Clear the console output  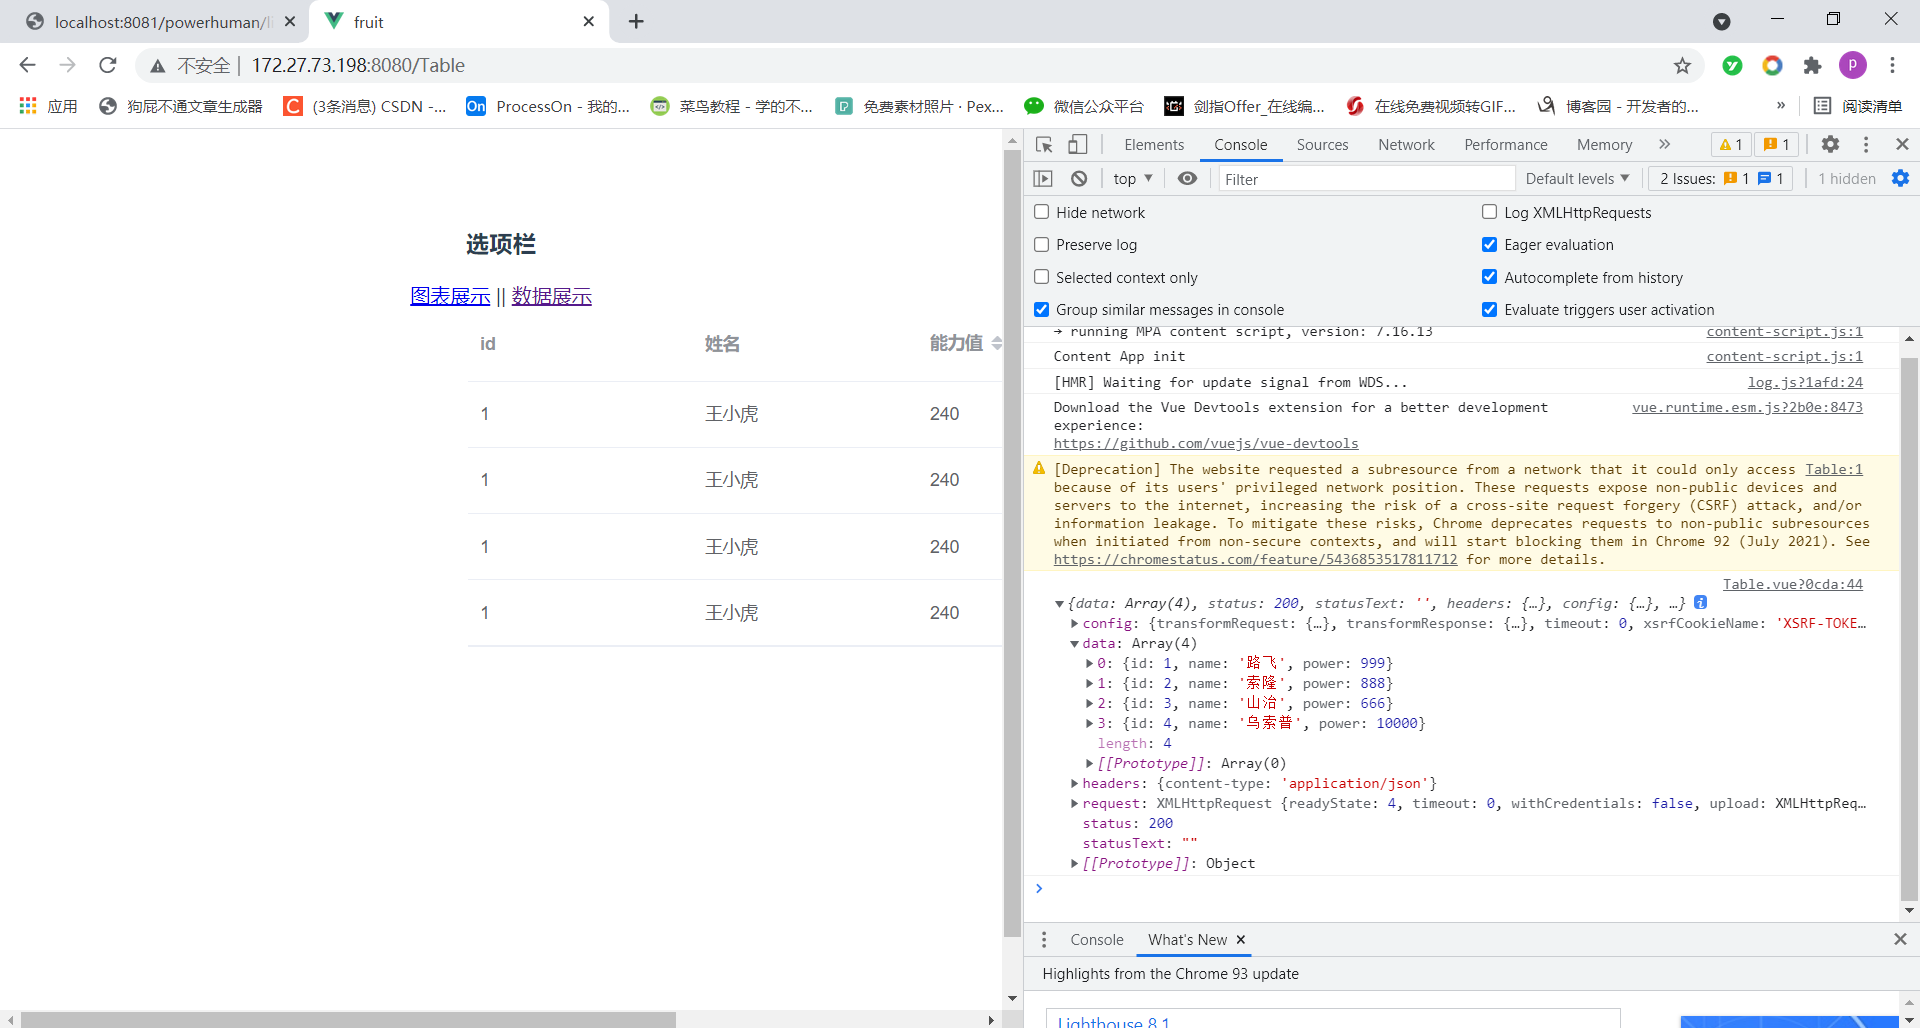pyautogui.click(x=1079, y=178)
